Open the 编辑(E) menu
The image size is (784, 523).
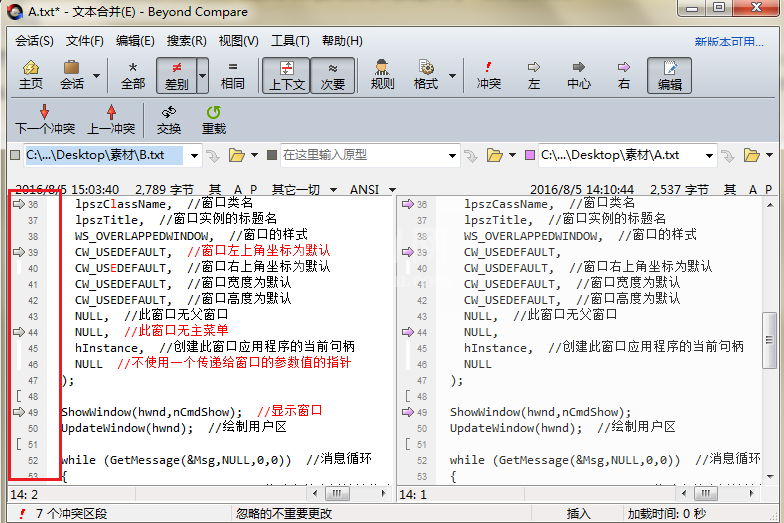(135, 41)
